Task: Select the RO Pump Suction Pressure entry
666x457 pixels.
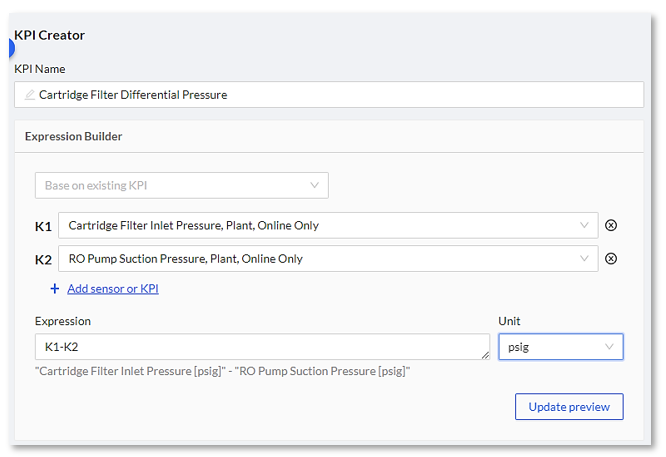Action: 186,259
